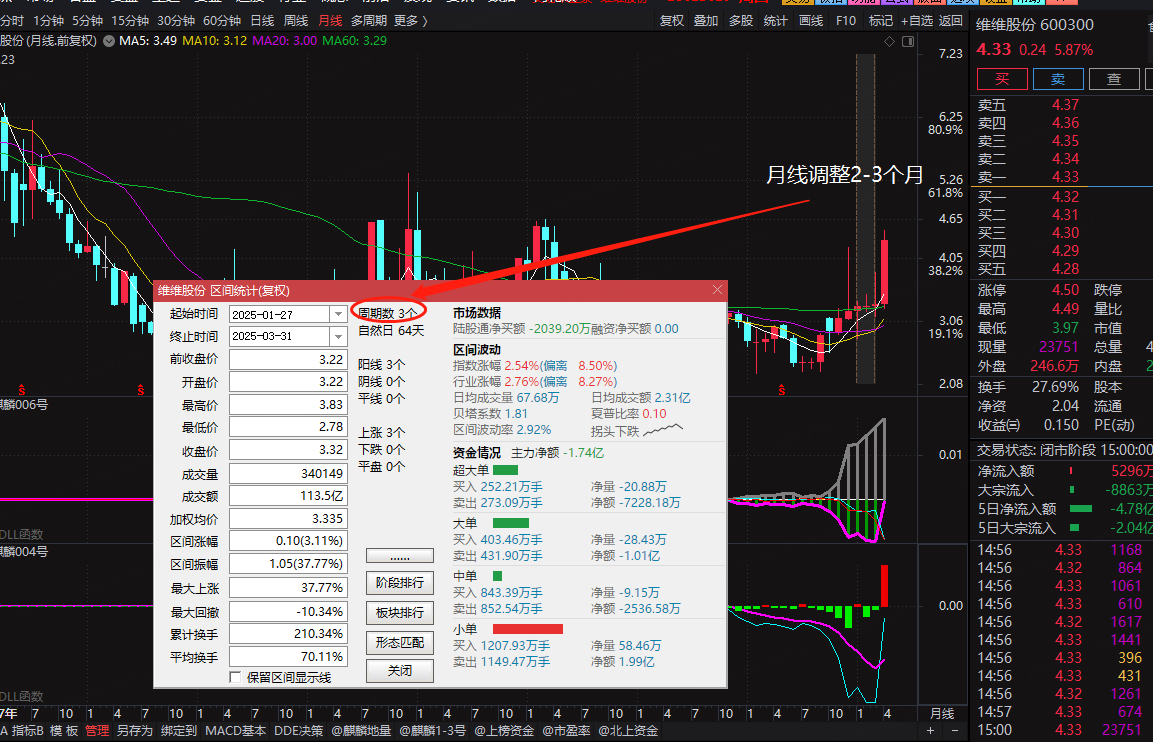
Task: Click 另存为 in the bottom bar
Action: [135, 730]
